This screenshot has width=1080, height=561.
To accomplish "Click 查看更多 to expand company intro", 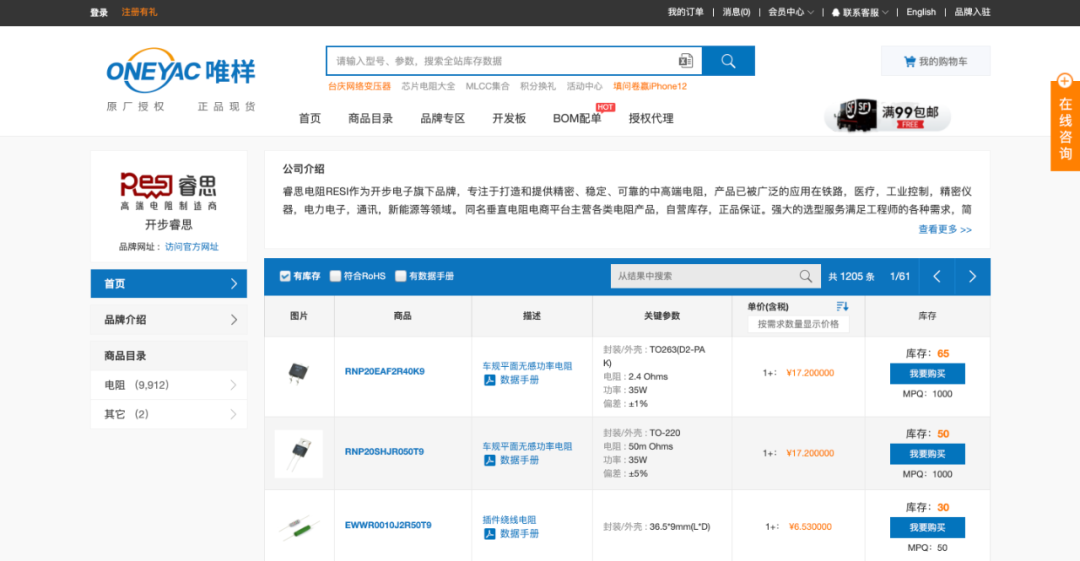I will click(x=944, y=230).
